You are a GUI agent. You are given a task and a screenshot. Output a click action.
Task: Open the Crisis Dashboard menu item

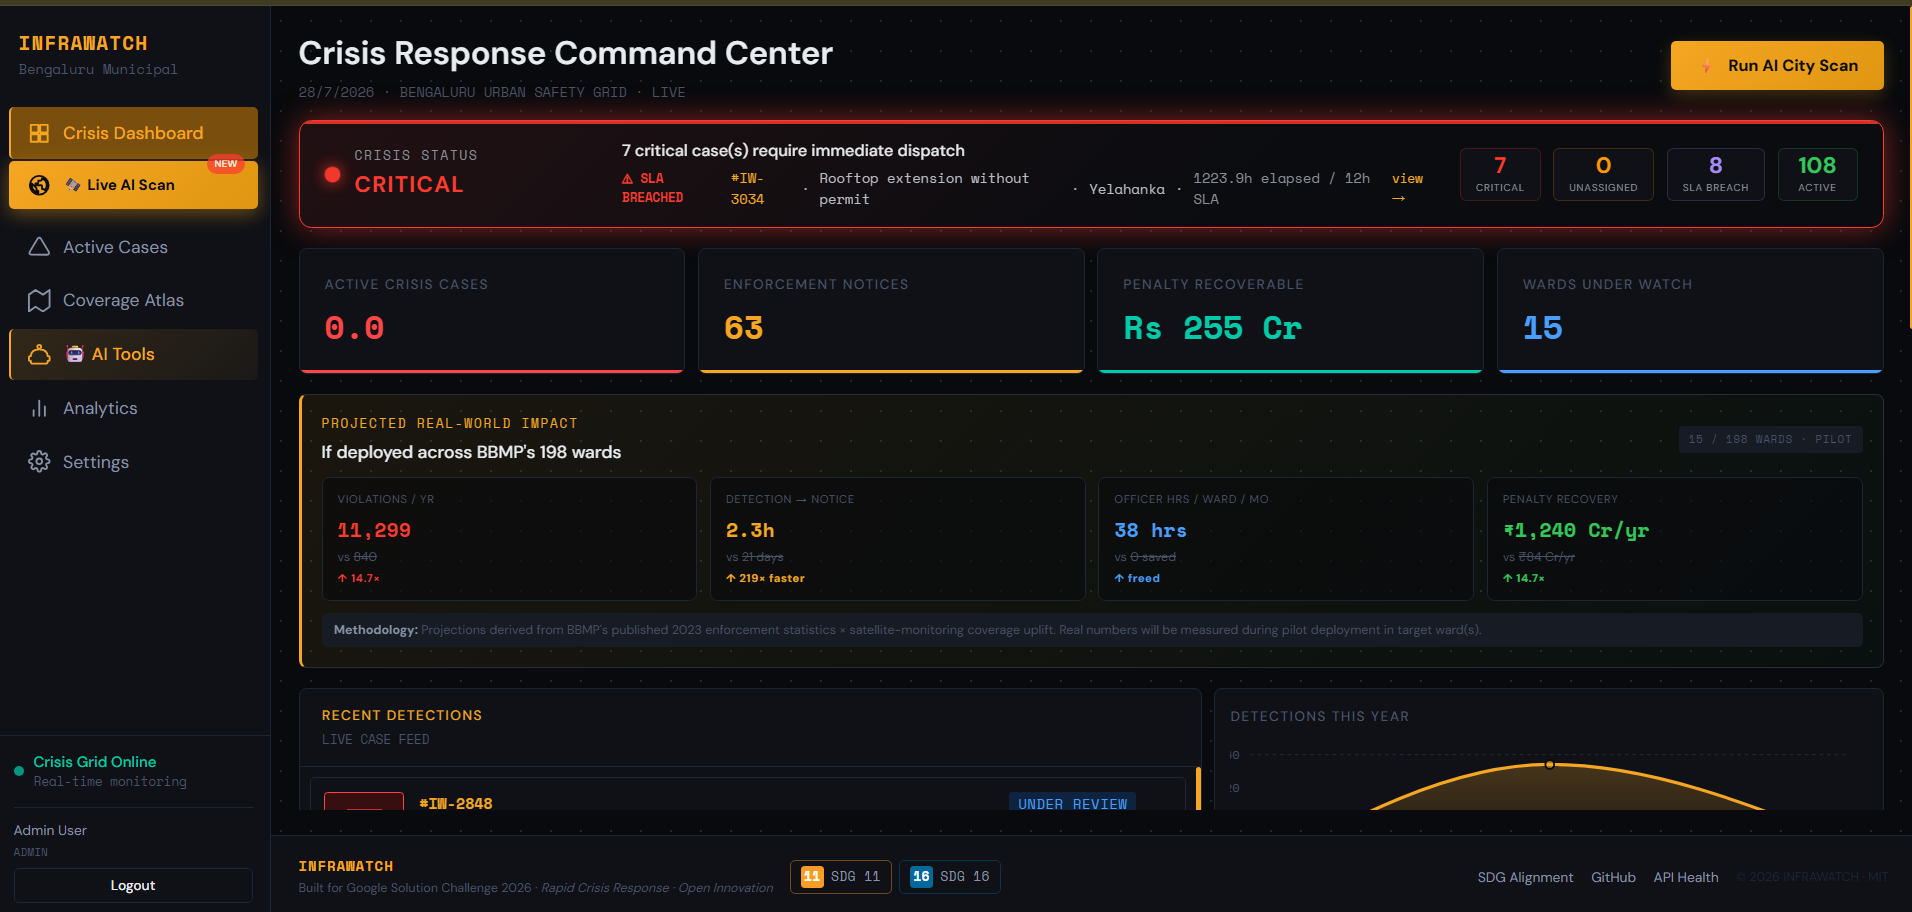[133, 133]
